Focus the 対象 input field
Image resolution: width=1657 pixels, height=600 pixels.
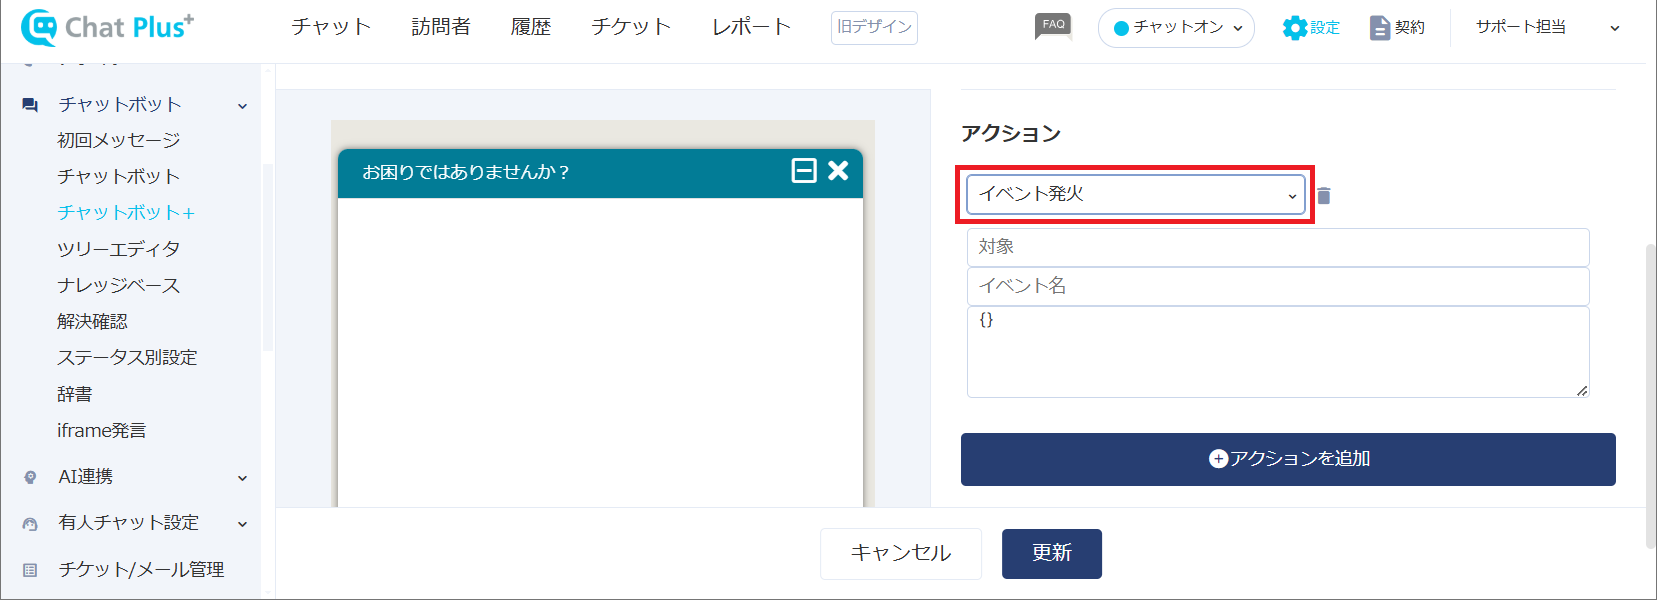1278,247
